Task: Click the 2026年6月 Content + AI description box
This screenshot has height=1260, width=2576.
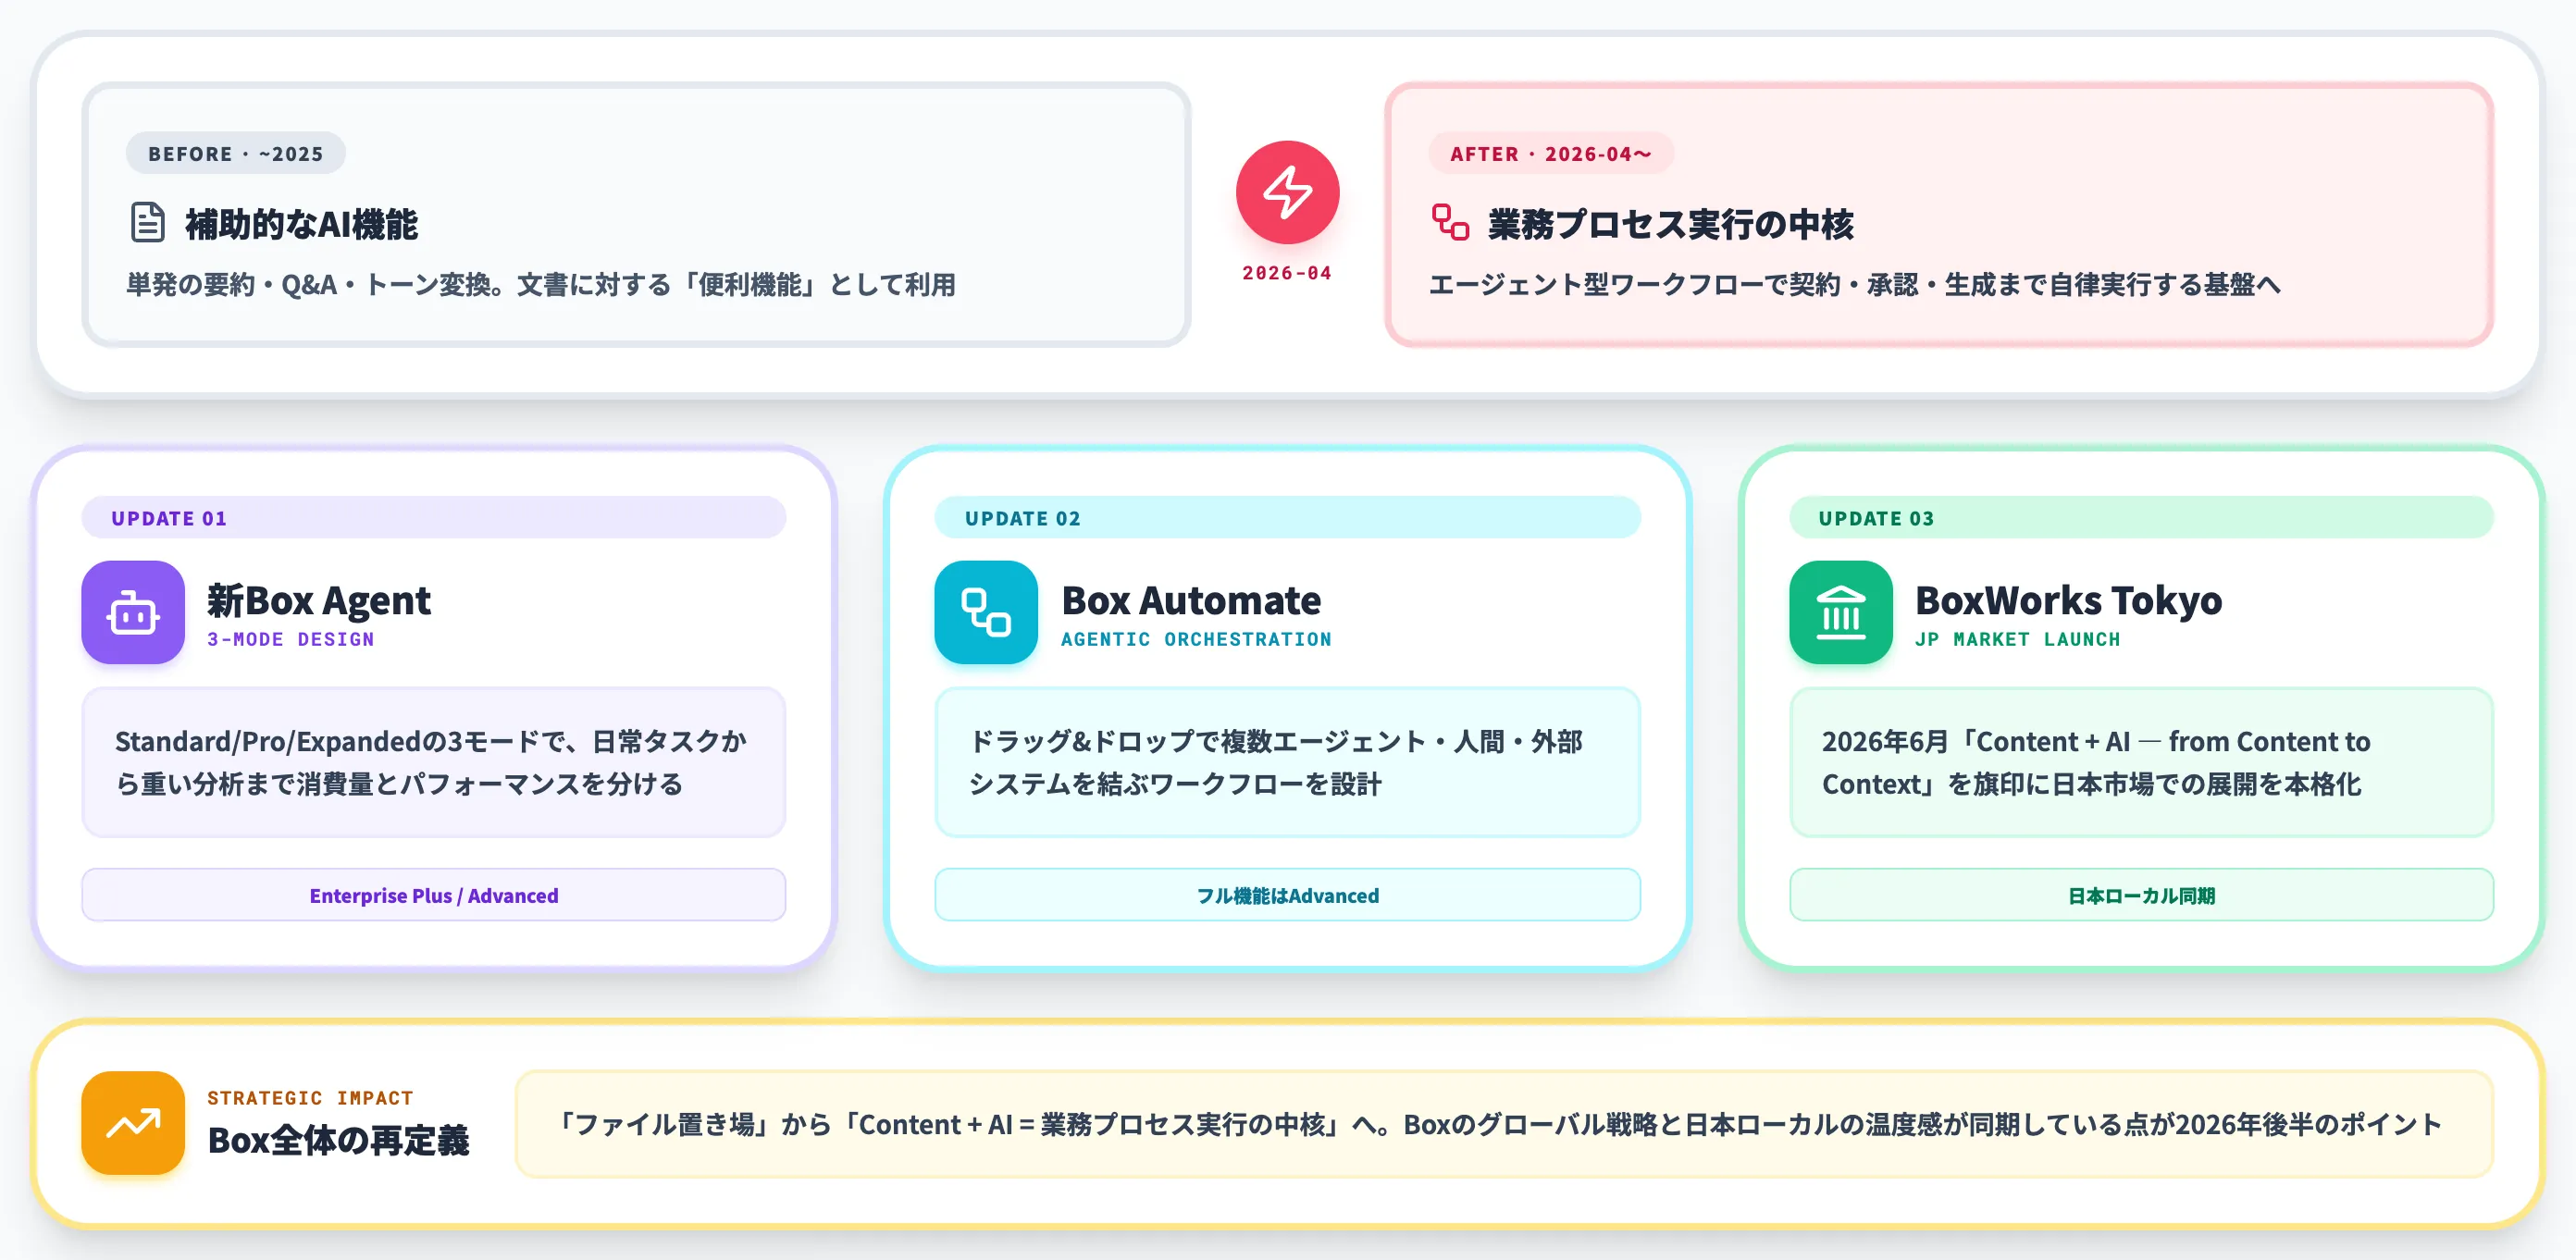Action: click(x=2141, y=762)
